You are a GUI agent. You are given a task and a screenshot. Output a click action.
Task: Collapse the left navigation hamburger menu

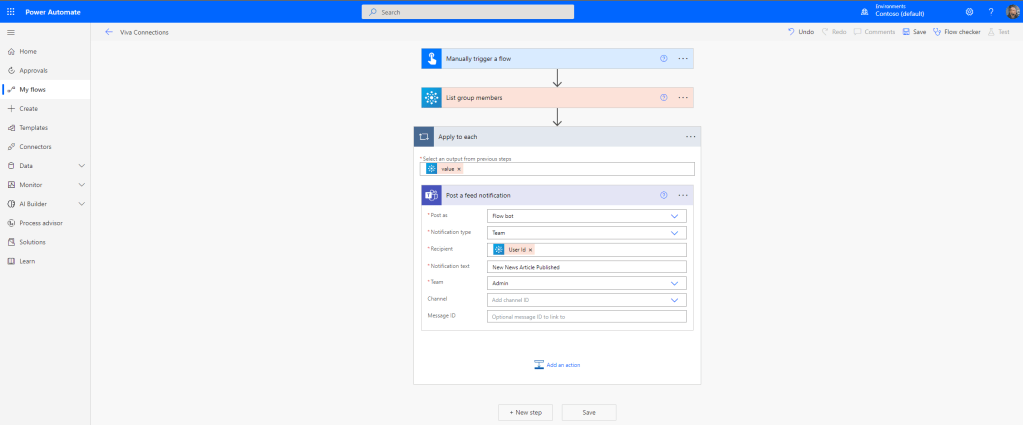click(x=10, y=32)
